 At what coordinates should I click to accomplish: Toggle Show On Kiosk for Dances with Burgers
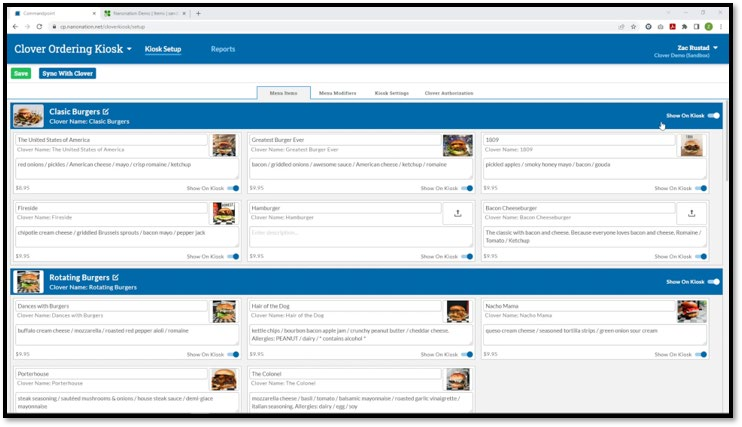point(233,355)
